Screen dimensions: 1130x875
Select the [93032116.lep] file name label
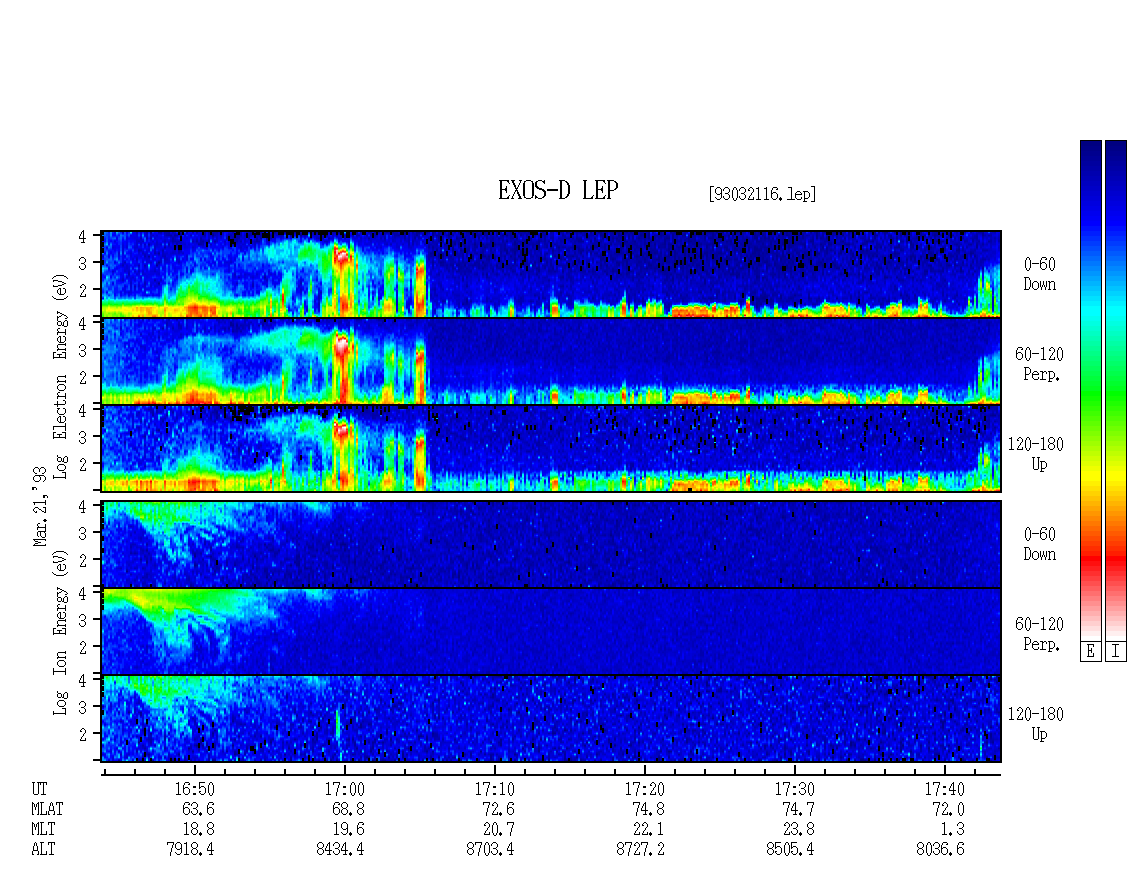point(762,193)
